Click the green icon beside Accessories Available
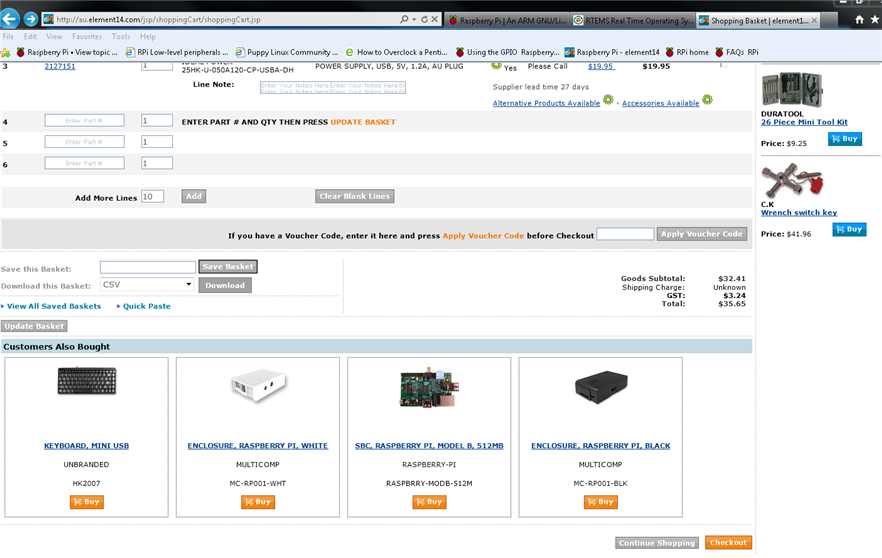The width and height of the screenshot is (882, 558). click(x=708, y=100)
